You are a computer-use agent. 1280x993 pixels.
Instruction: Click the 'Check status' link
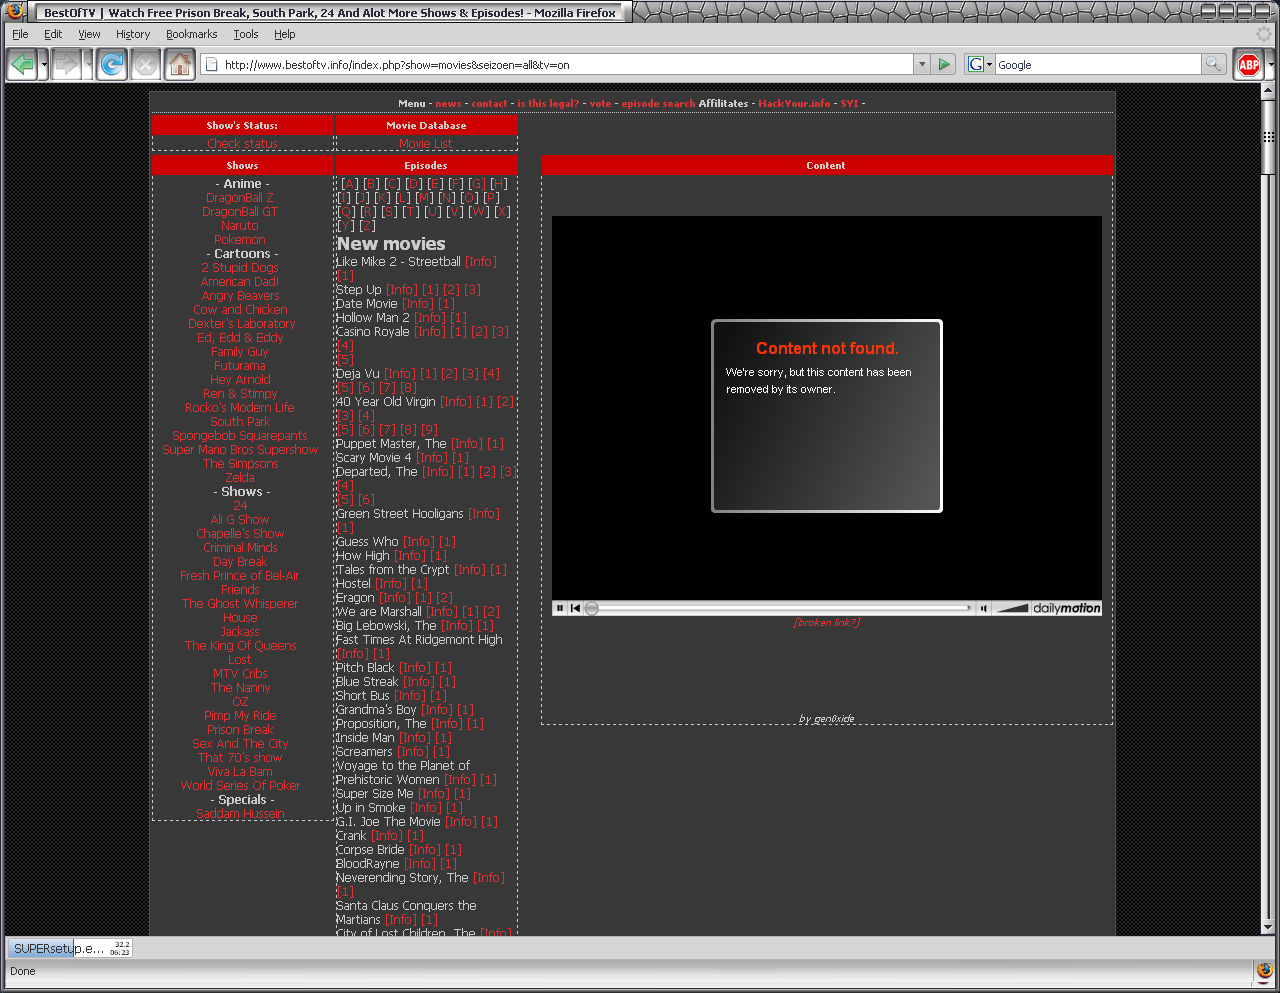coord(242,144)
